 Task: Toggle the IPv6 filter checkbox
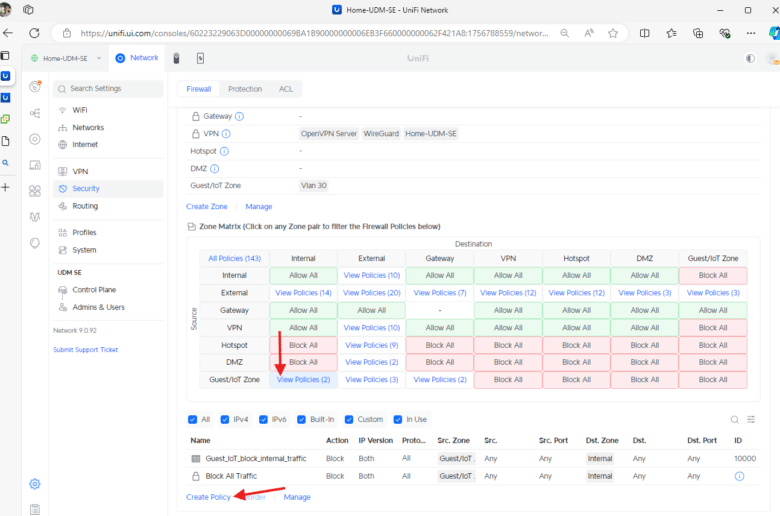click(264, 419)
